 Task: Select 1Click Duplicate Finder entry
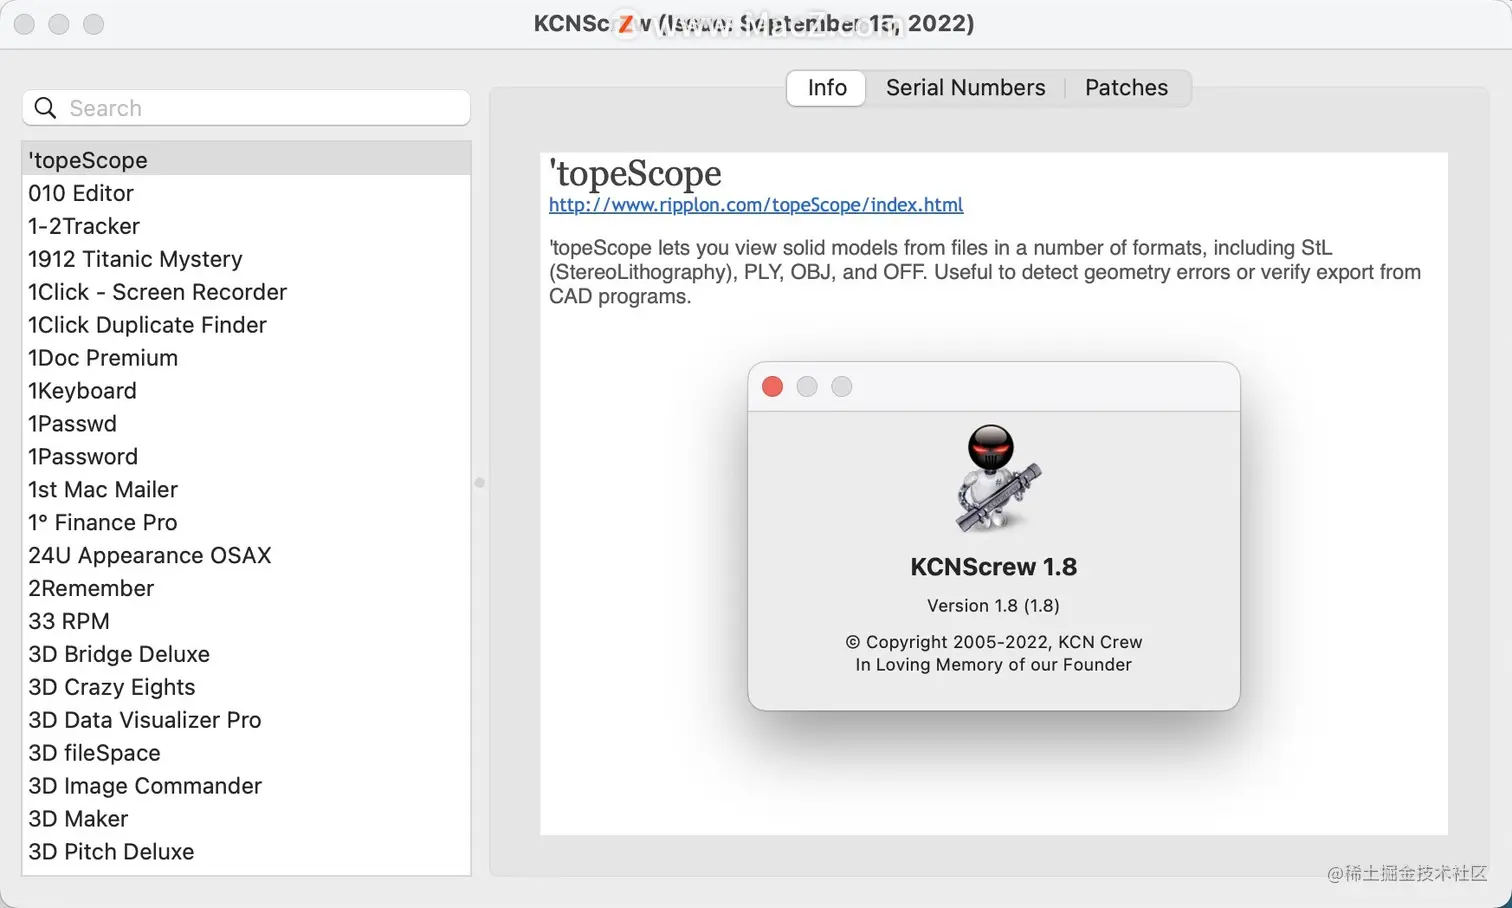click(246, 325)
